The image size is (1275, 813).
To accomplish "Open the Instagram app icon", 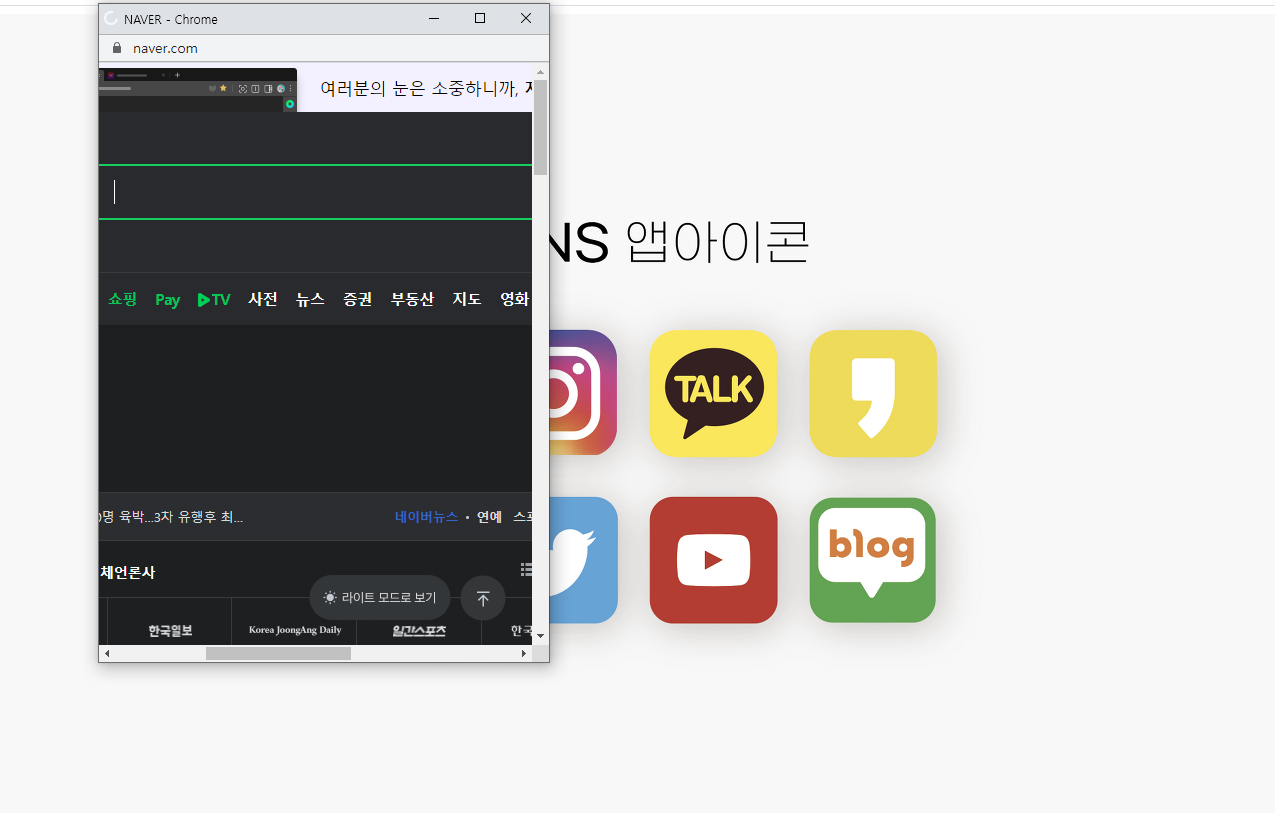I will [583, 393].
